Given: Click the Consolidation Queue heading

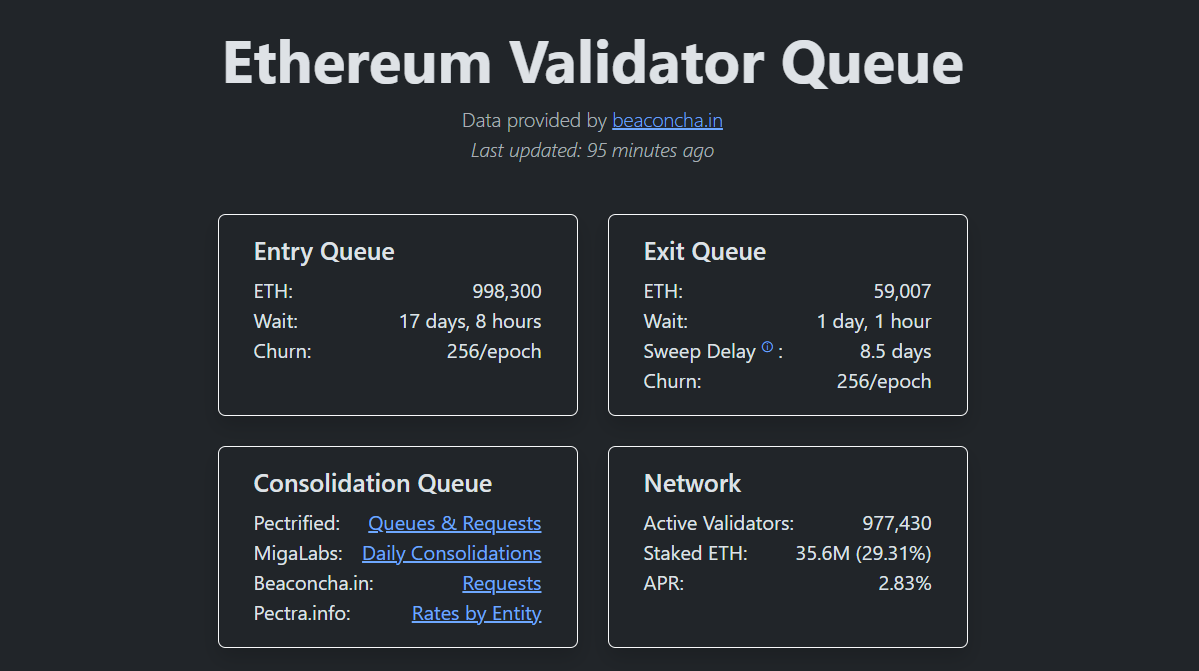Looking at the screenshot, I should pyautogui.click(x=373, y=484).
